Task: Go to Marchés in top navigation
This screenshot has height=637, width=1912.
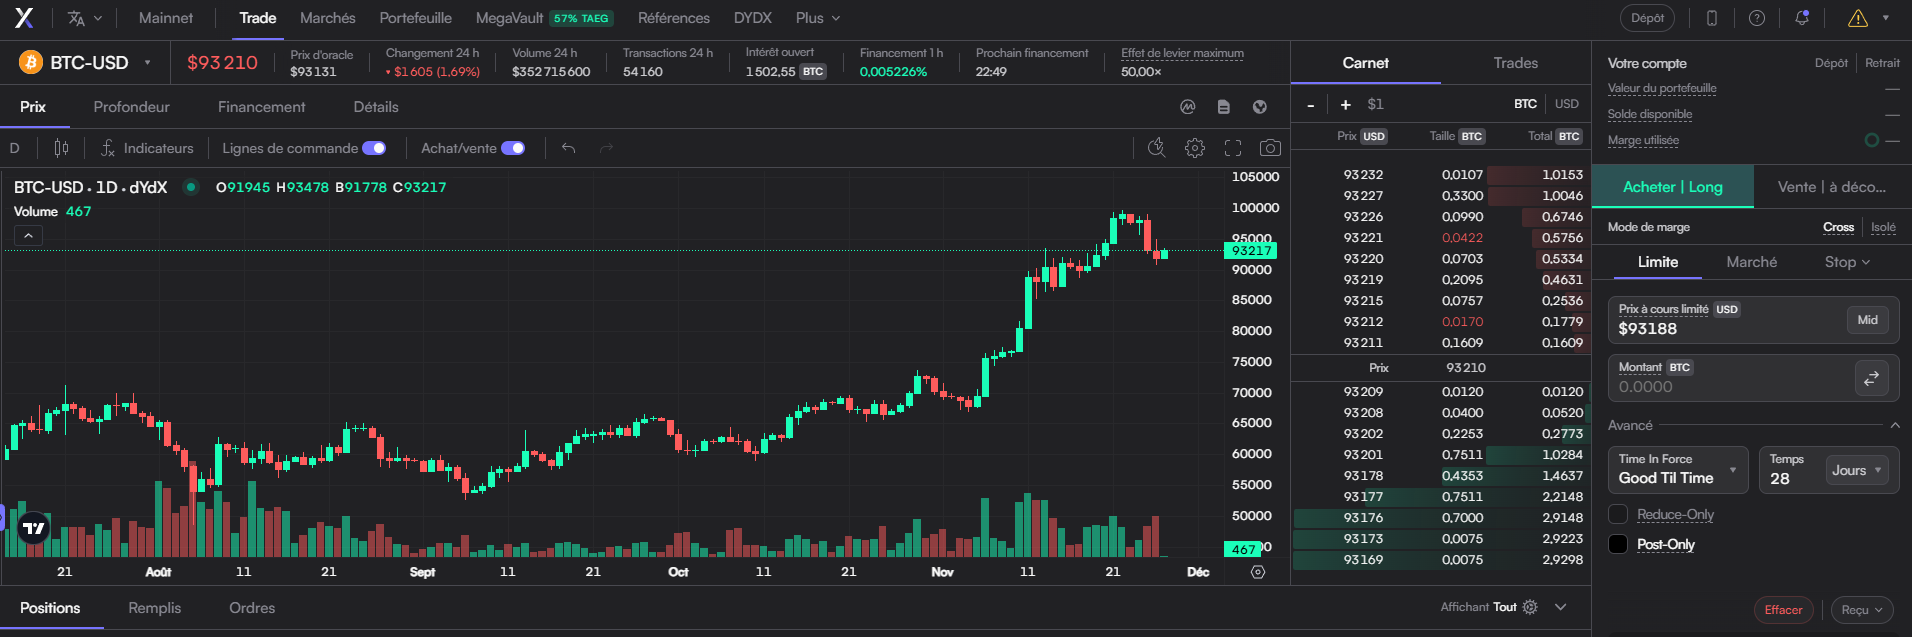Action: tap(328, 18)
